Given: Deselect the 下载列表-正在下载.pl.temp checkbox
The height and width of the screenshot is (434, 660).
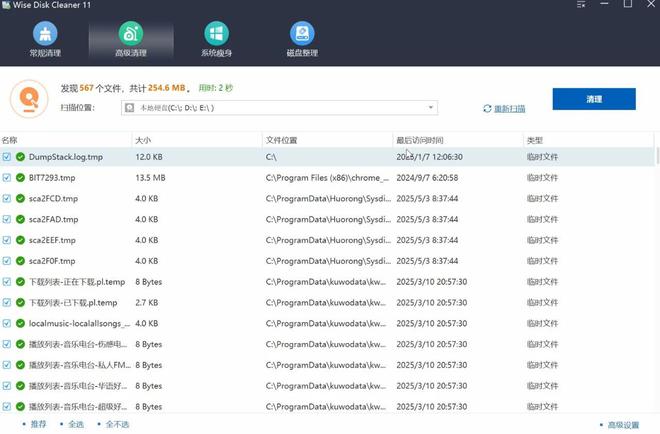Looking at the screenshot, I should [7, 282].
